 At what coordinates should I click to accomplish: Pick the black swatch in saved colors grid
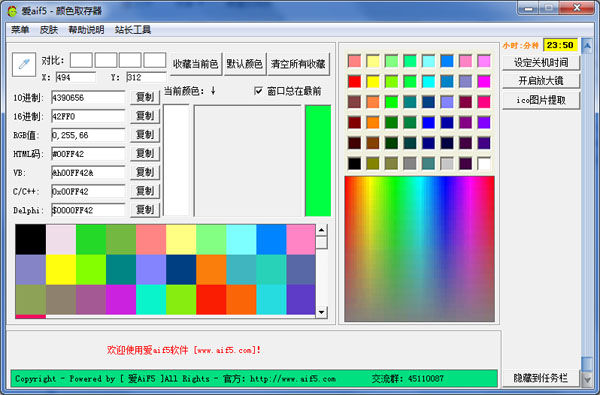click(31, 240)
